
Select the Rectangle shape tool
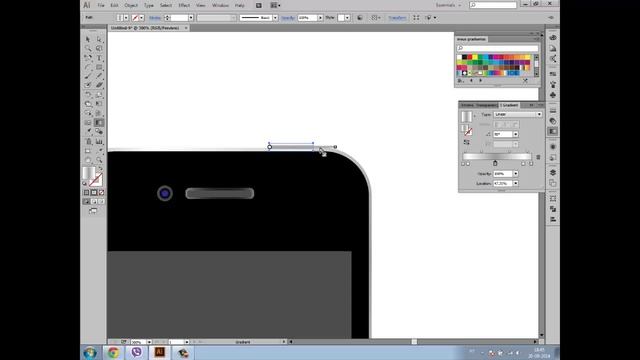(x=99, y=67)
